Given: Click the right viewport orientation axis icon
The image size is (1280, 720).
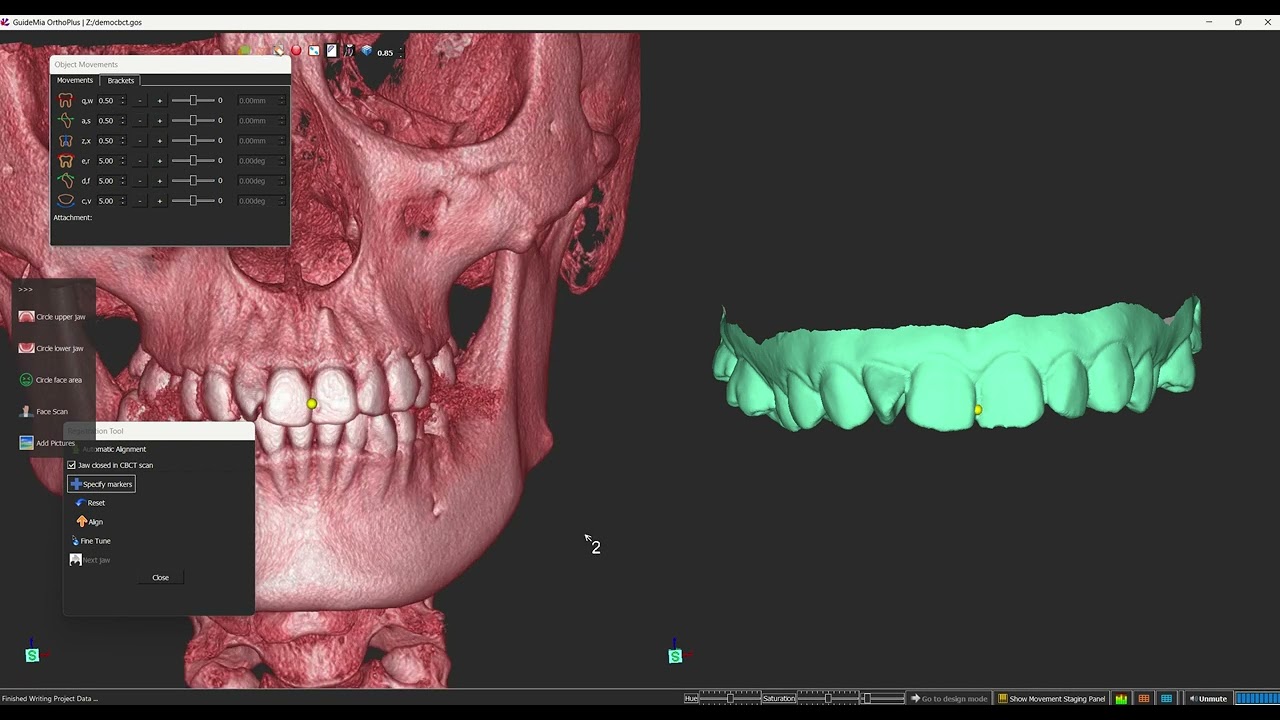Looking at the screenshot, I should [x=676, y=654].
